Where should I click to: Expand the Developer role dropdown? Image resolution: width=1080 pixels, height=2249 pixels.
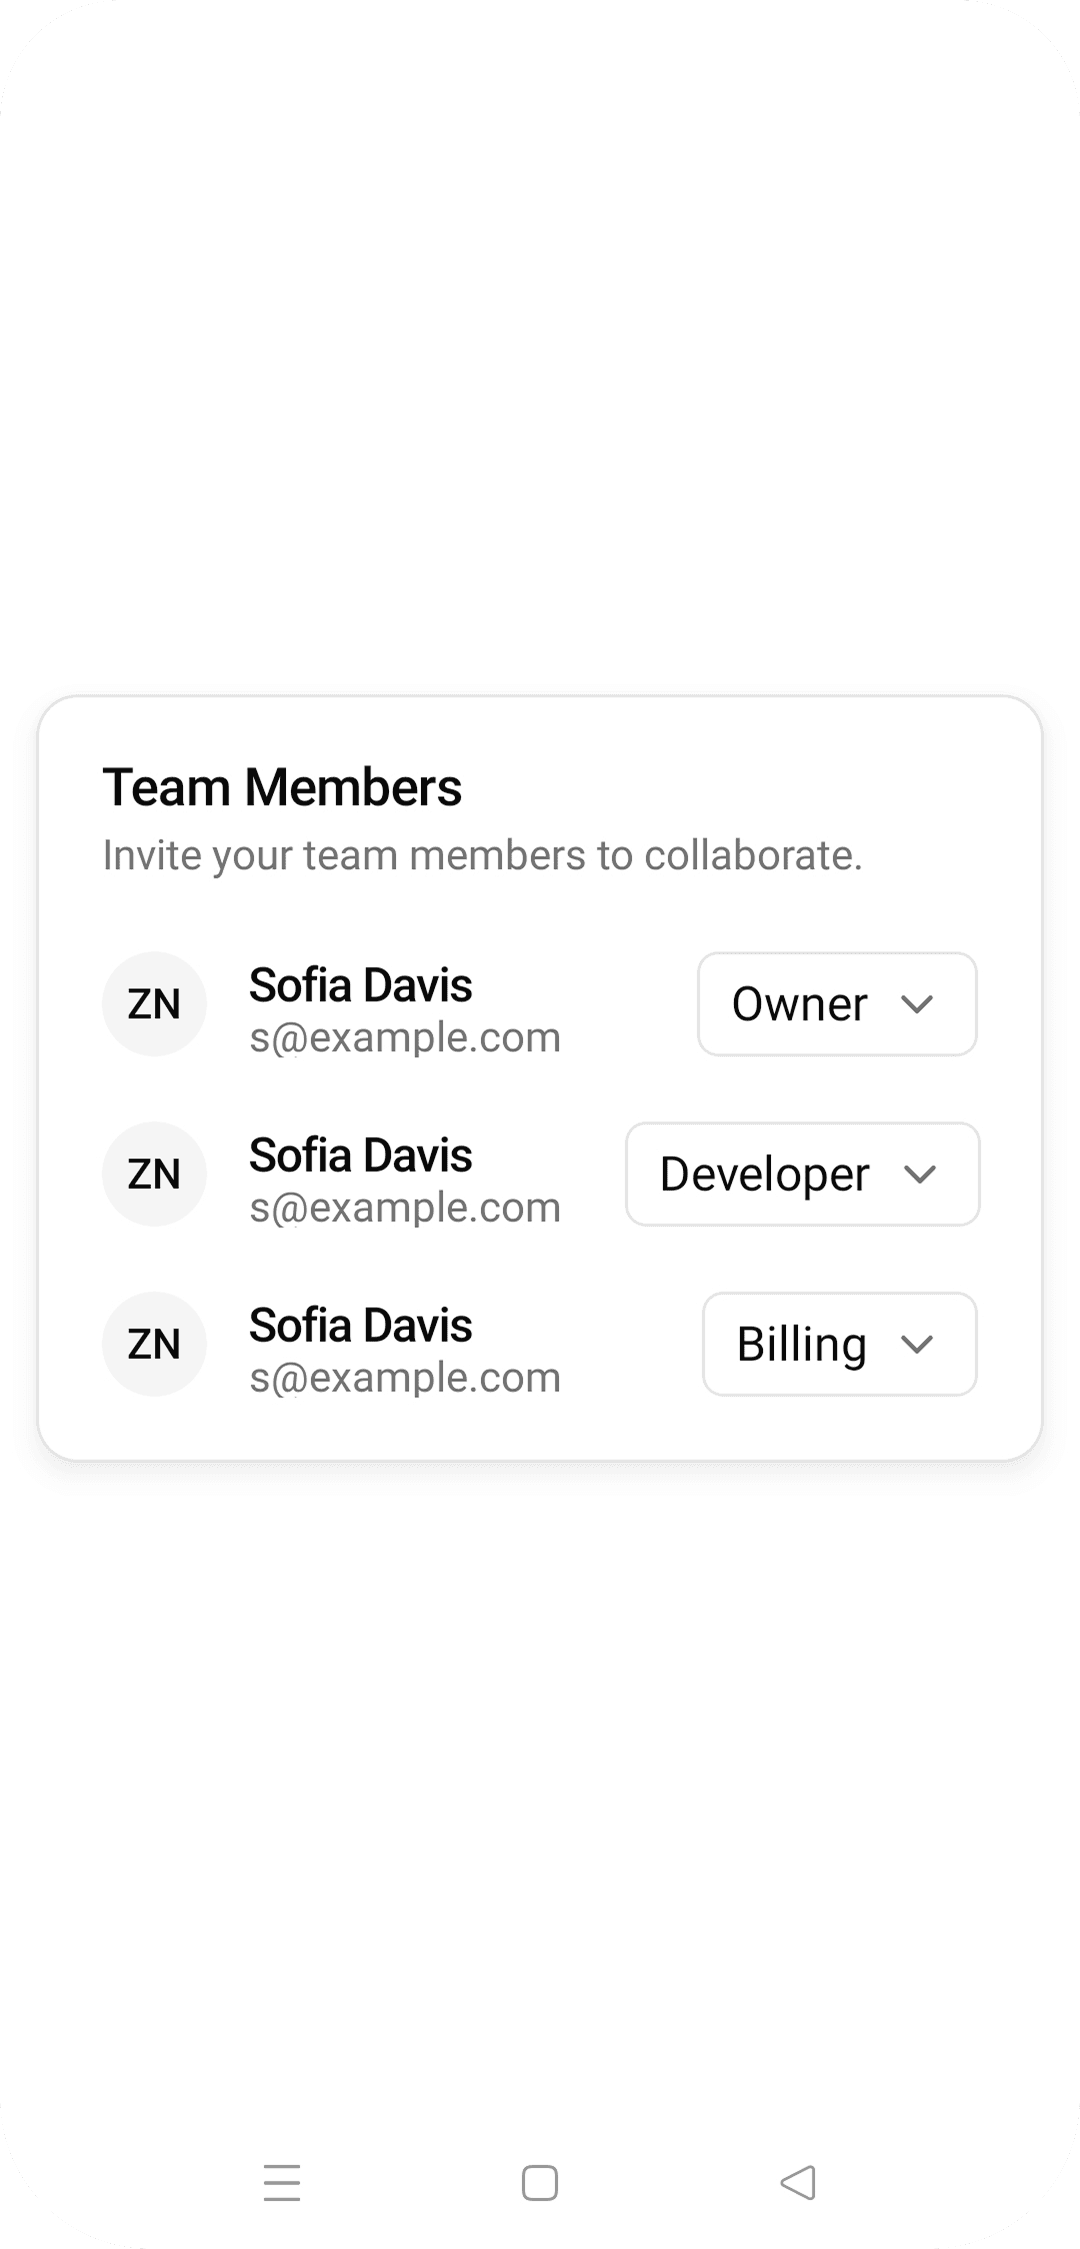pos(802,1174)
